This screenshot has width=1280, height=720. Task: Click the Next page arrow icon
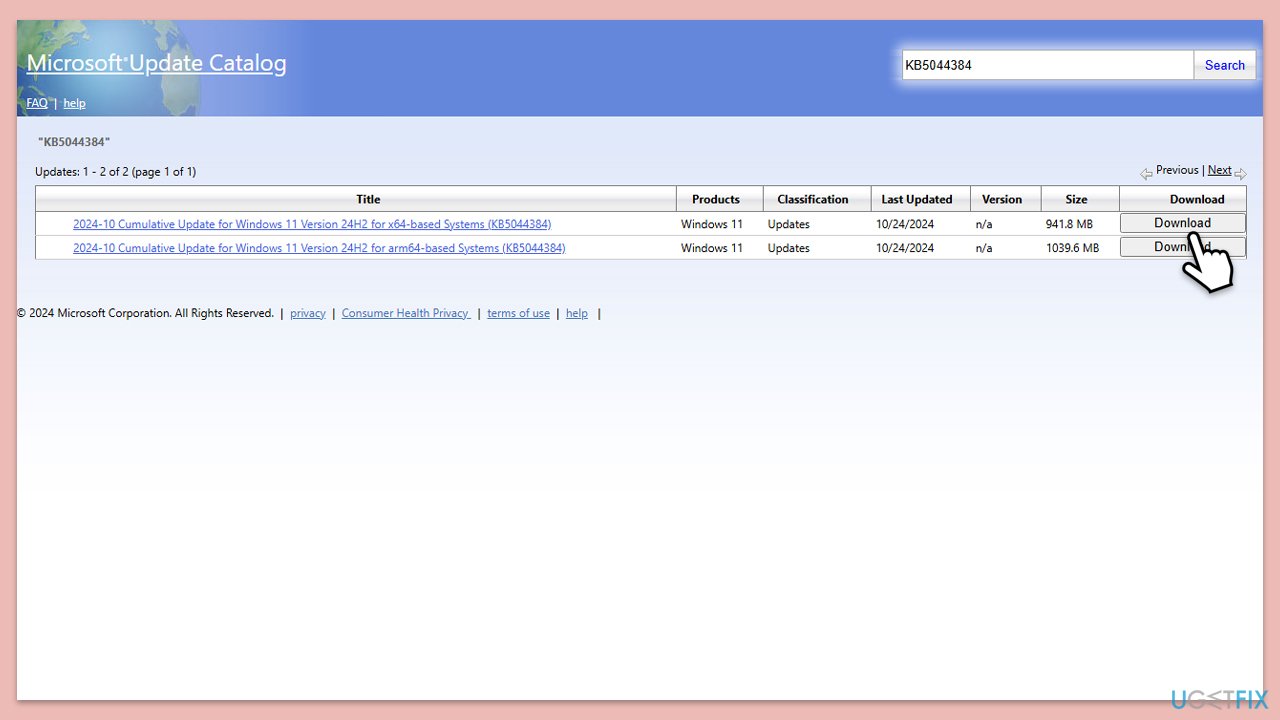click(x=1241, y=174)
